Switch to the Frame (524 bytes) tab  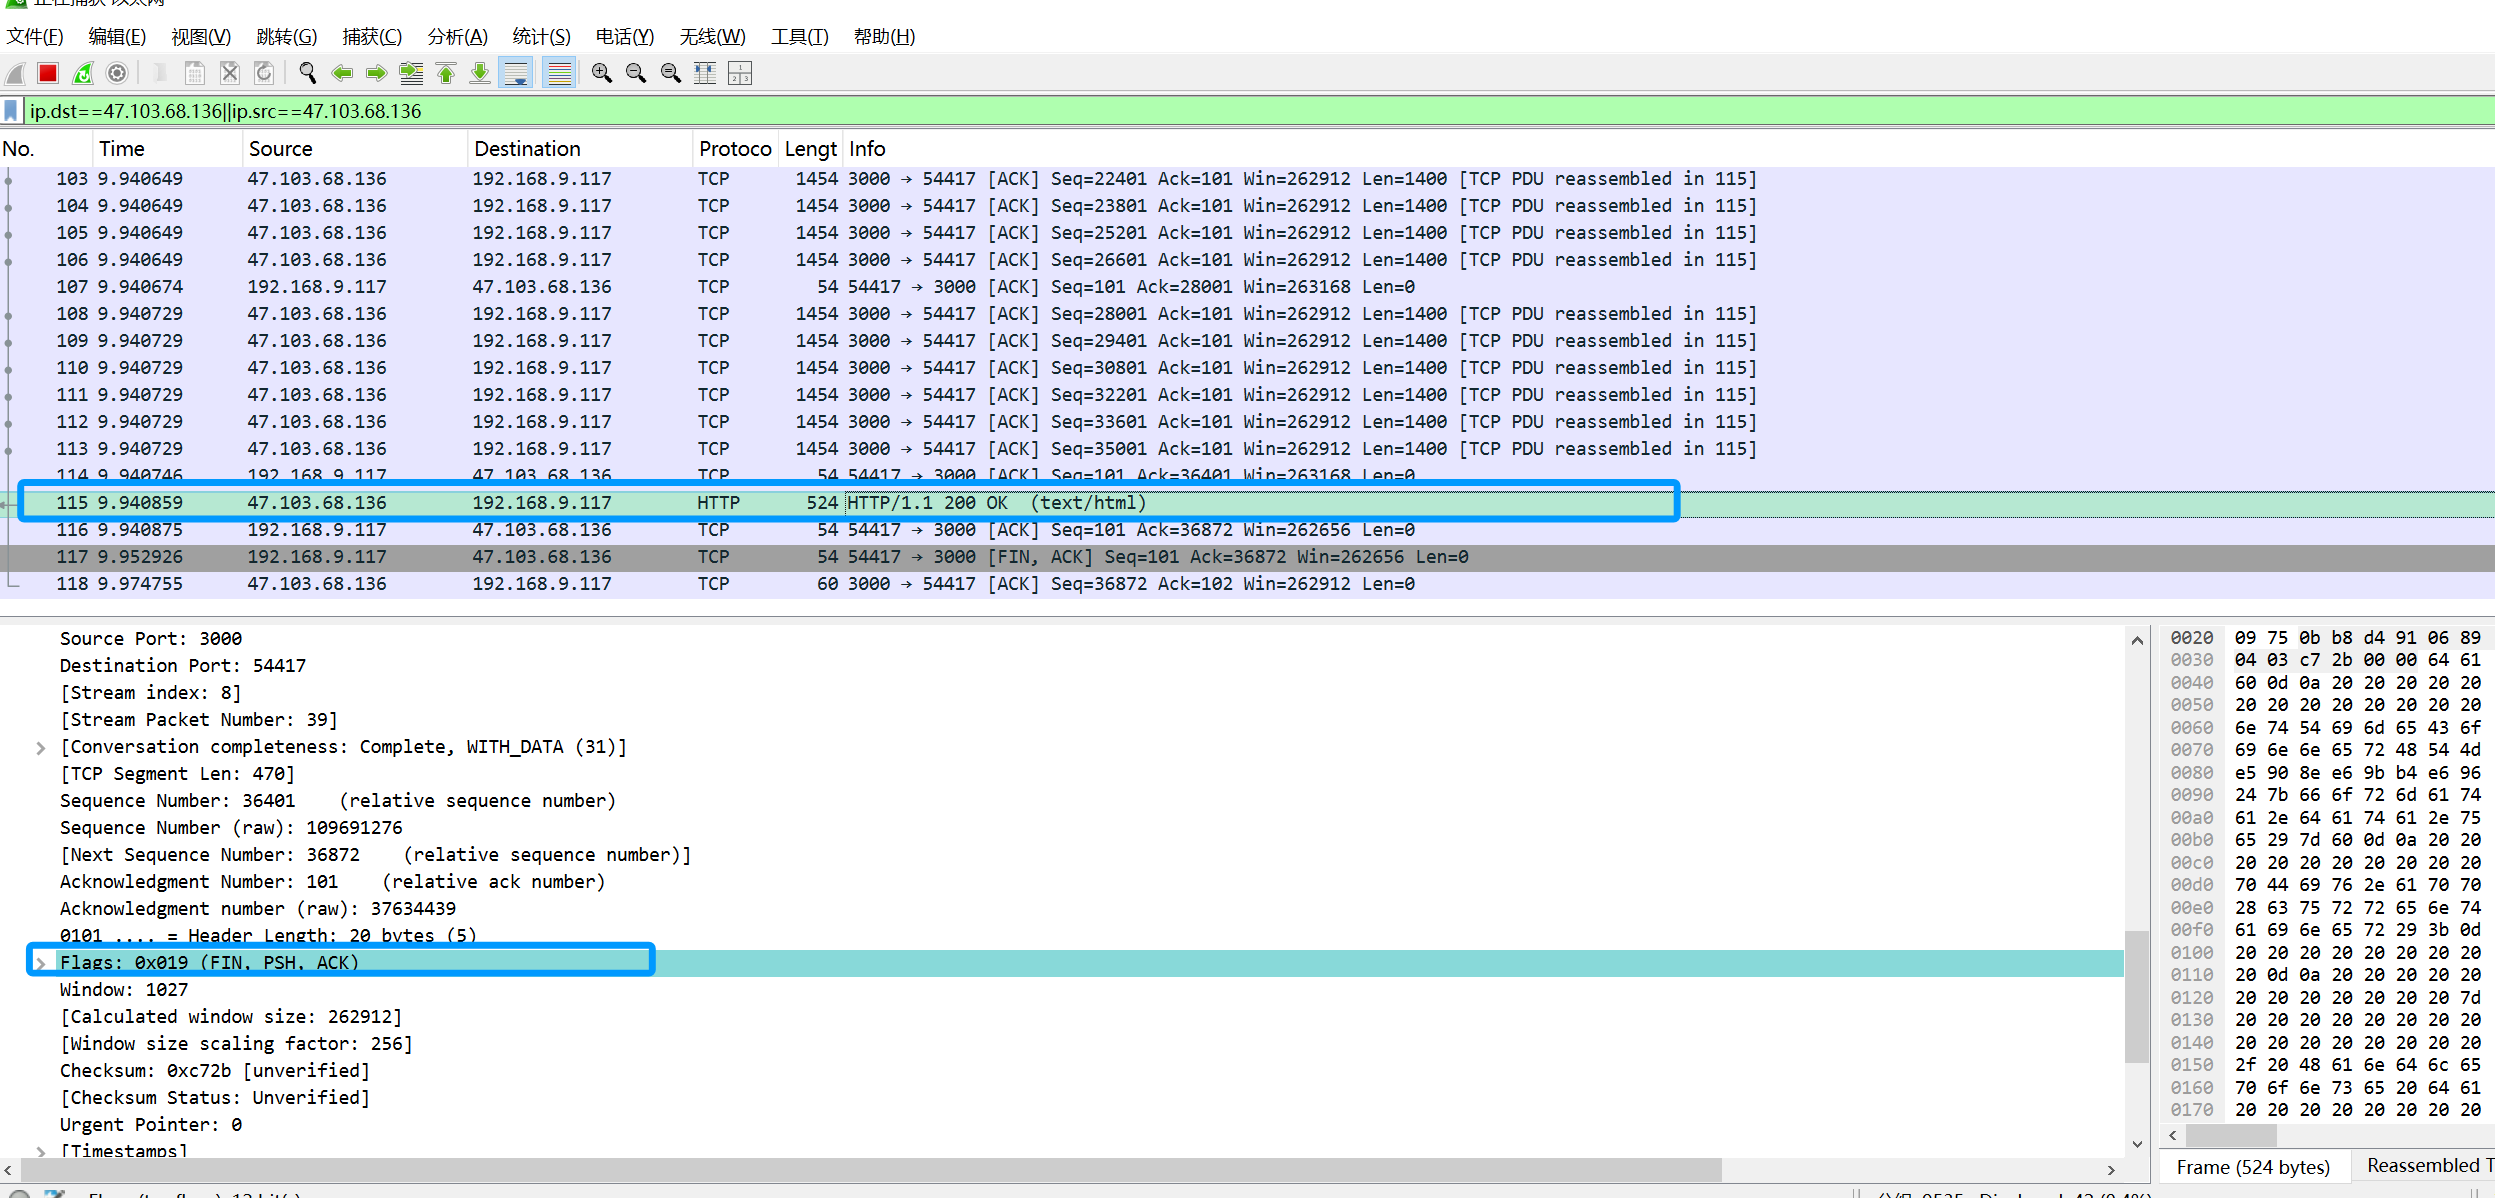point(2252,1167)
